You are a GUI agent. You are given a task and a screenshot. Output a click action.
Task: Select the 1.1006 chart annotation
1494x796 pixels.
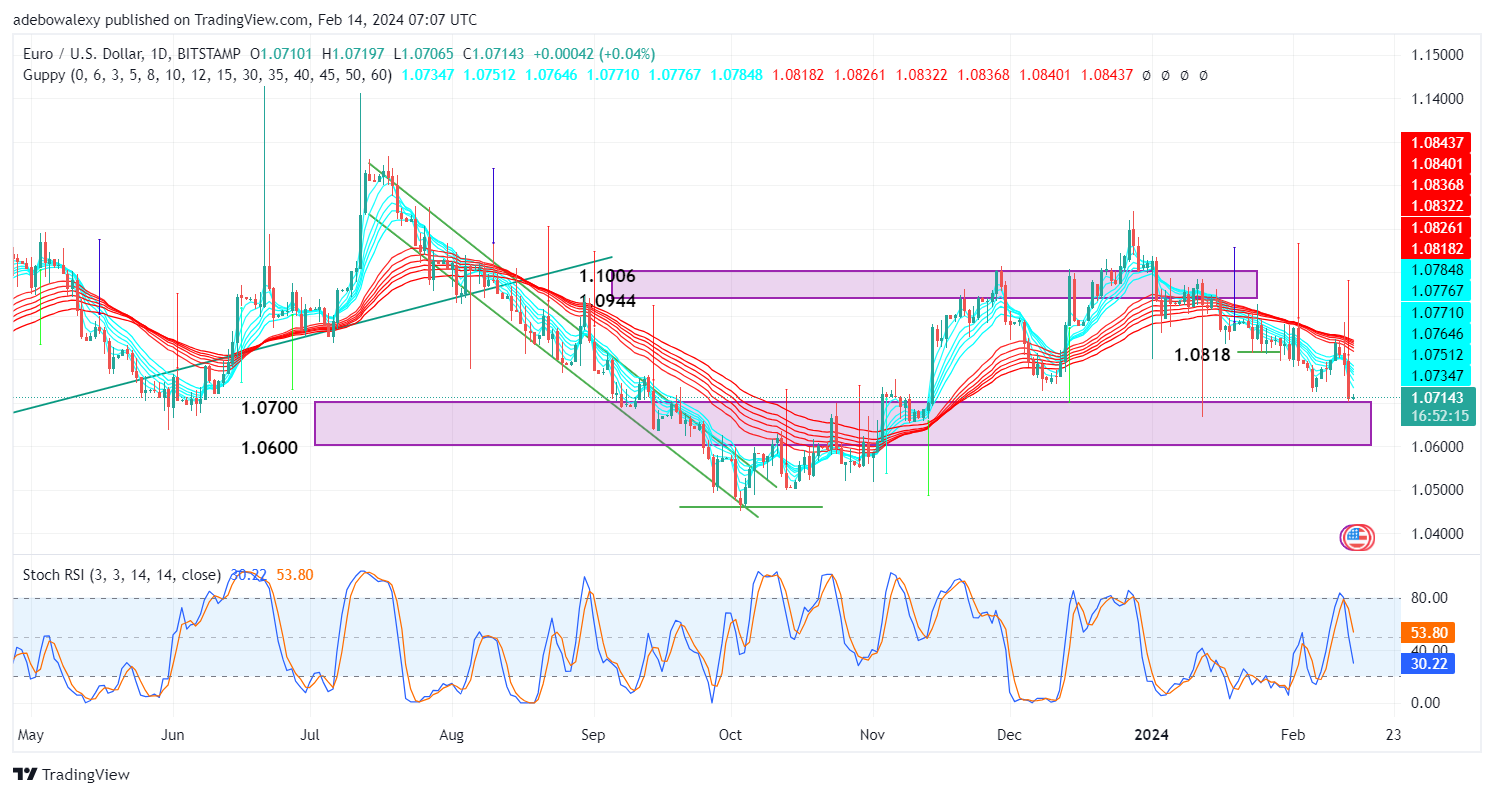pyautogui.click(x=608, y=277)
